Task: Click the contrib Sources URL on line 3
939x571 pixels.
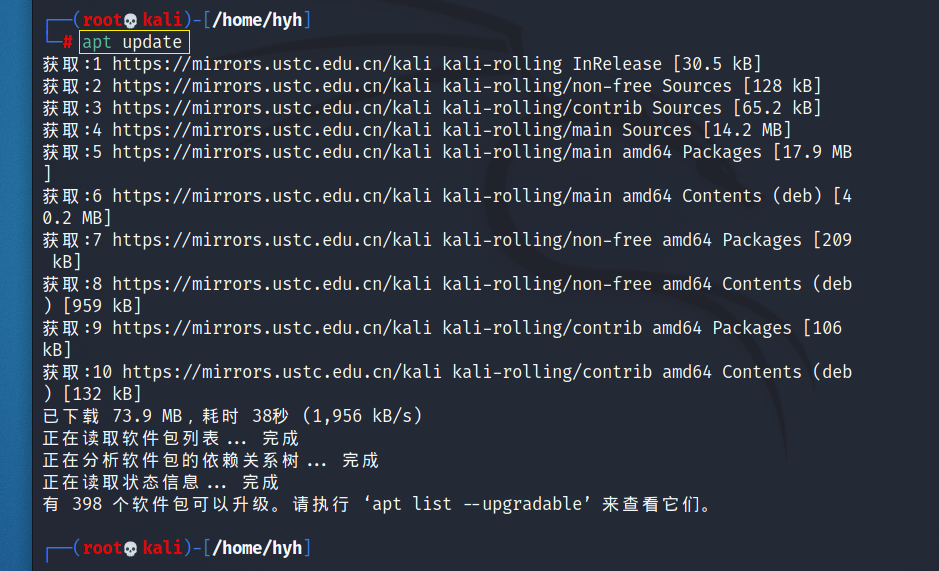Action: point(271,108)
